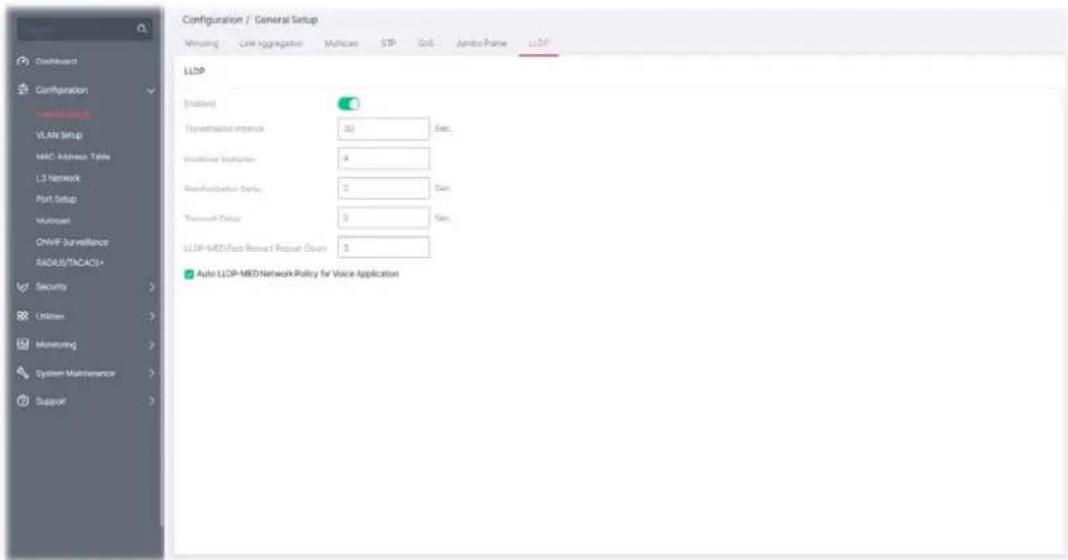Uncheck Auto LLDP-MED Network Policy for Voice Application
Viewport: 1068px width, 560px height.
coord(189,274)
